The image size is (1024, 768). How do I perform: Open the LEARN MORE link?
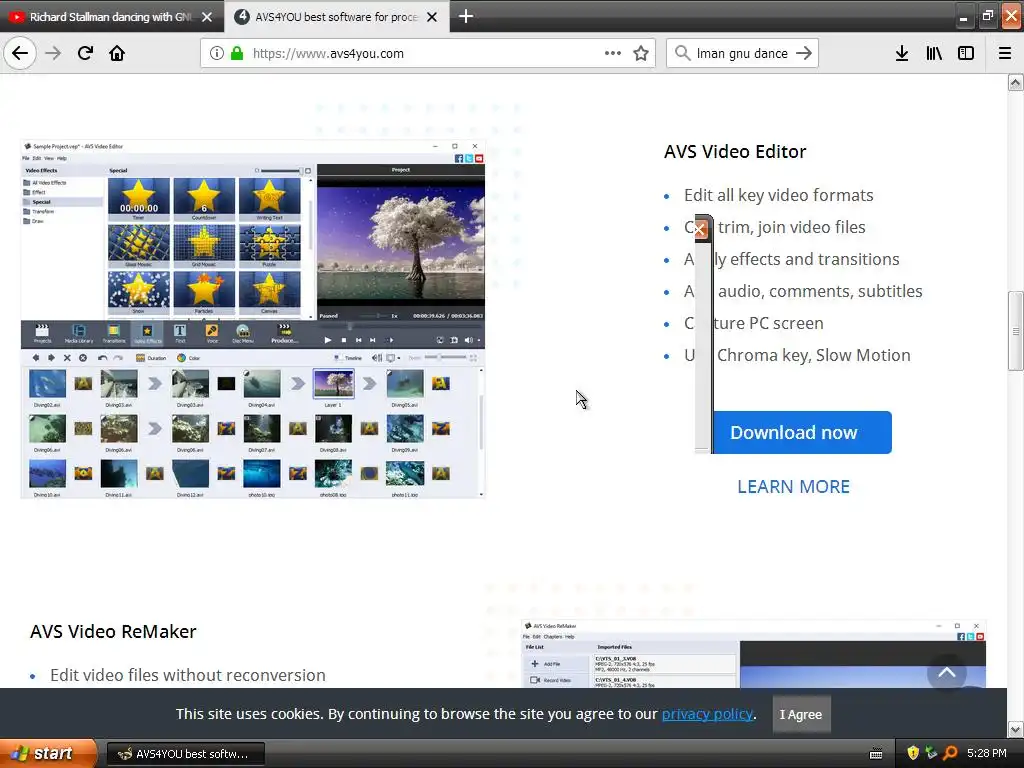point(793,487)
